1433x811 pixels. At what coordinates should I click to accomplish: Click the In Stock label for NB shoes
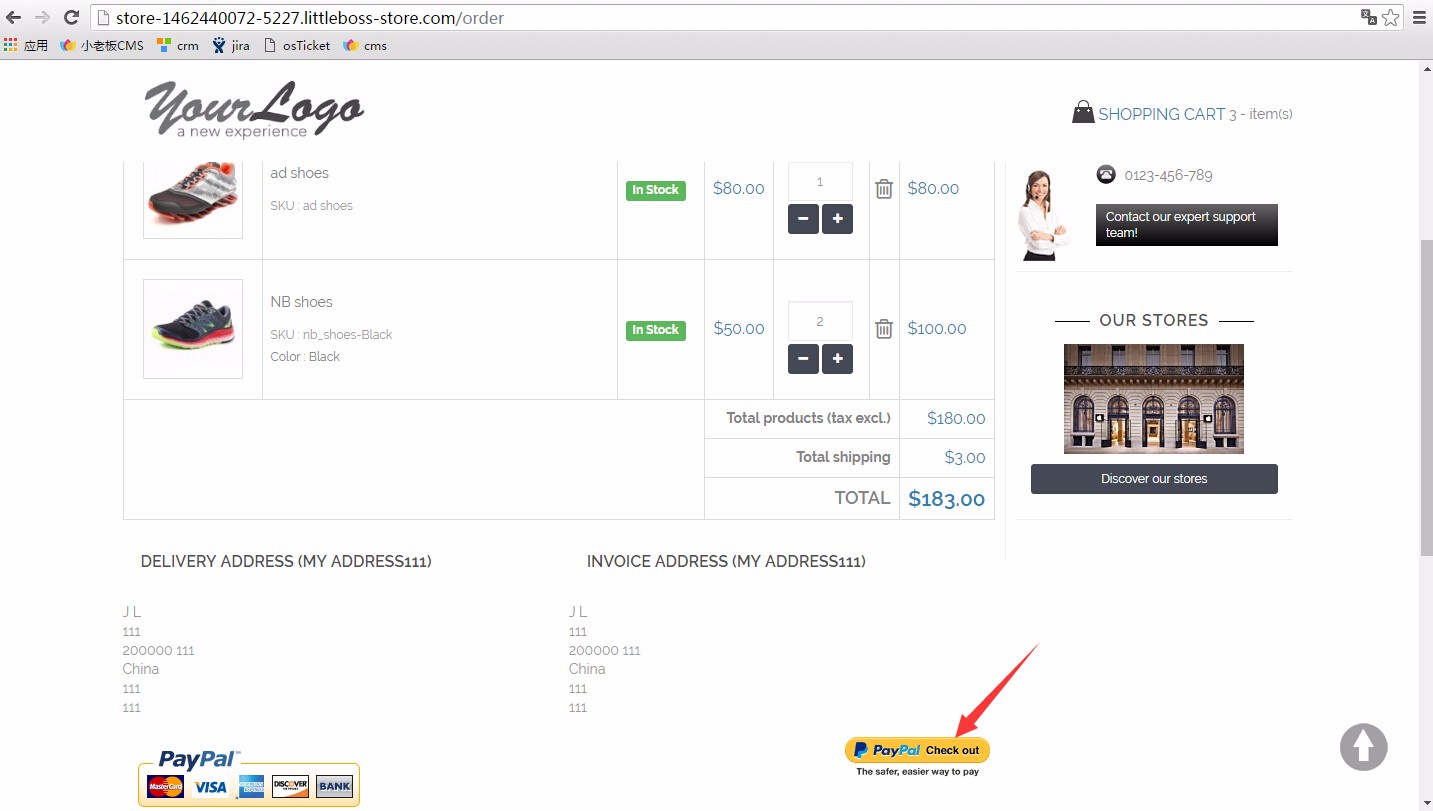tap(656, 330)
